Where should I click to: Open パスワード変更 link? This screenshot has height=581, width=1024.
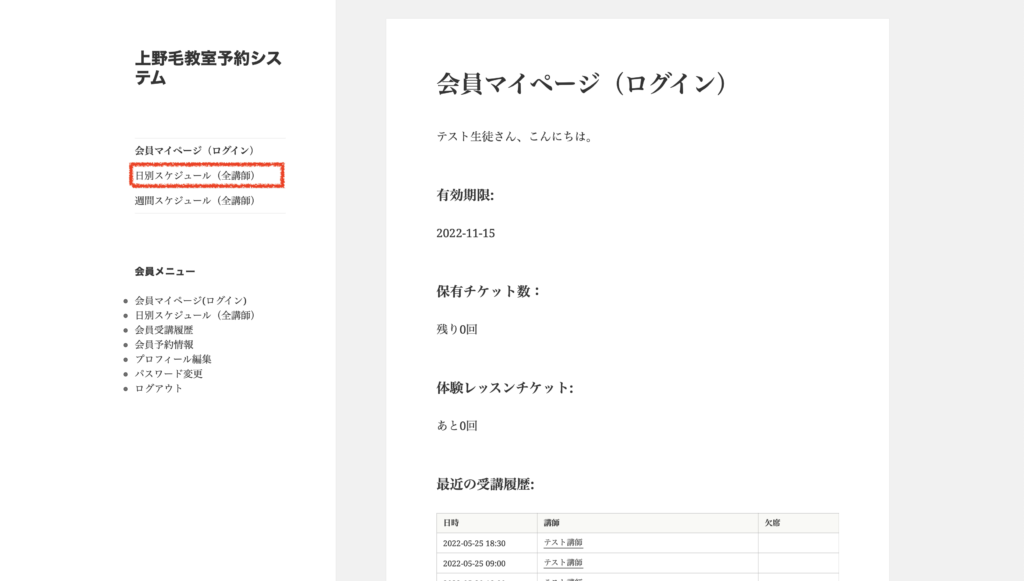(168, 374)
